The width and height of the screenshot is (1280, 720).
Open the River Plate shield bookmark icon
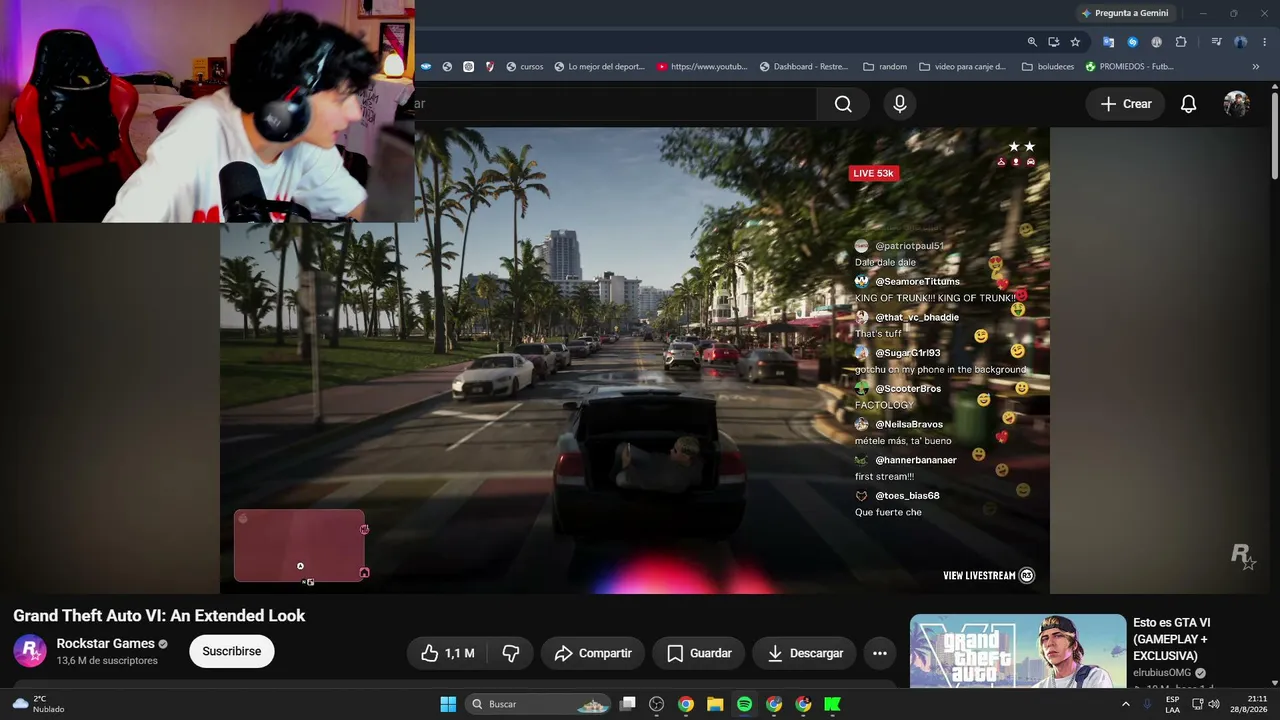pyautogui.click(x=490, y=67)
